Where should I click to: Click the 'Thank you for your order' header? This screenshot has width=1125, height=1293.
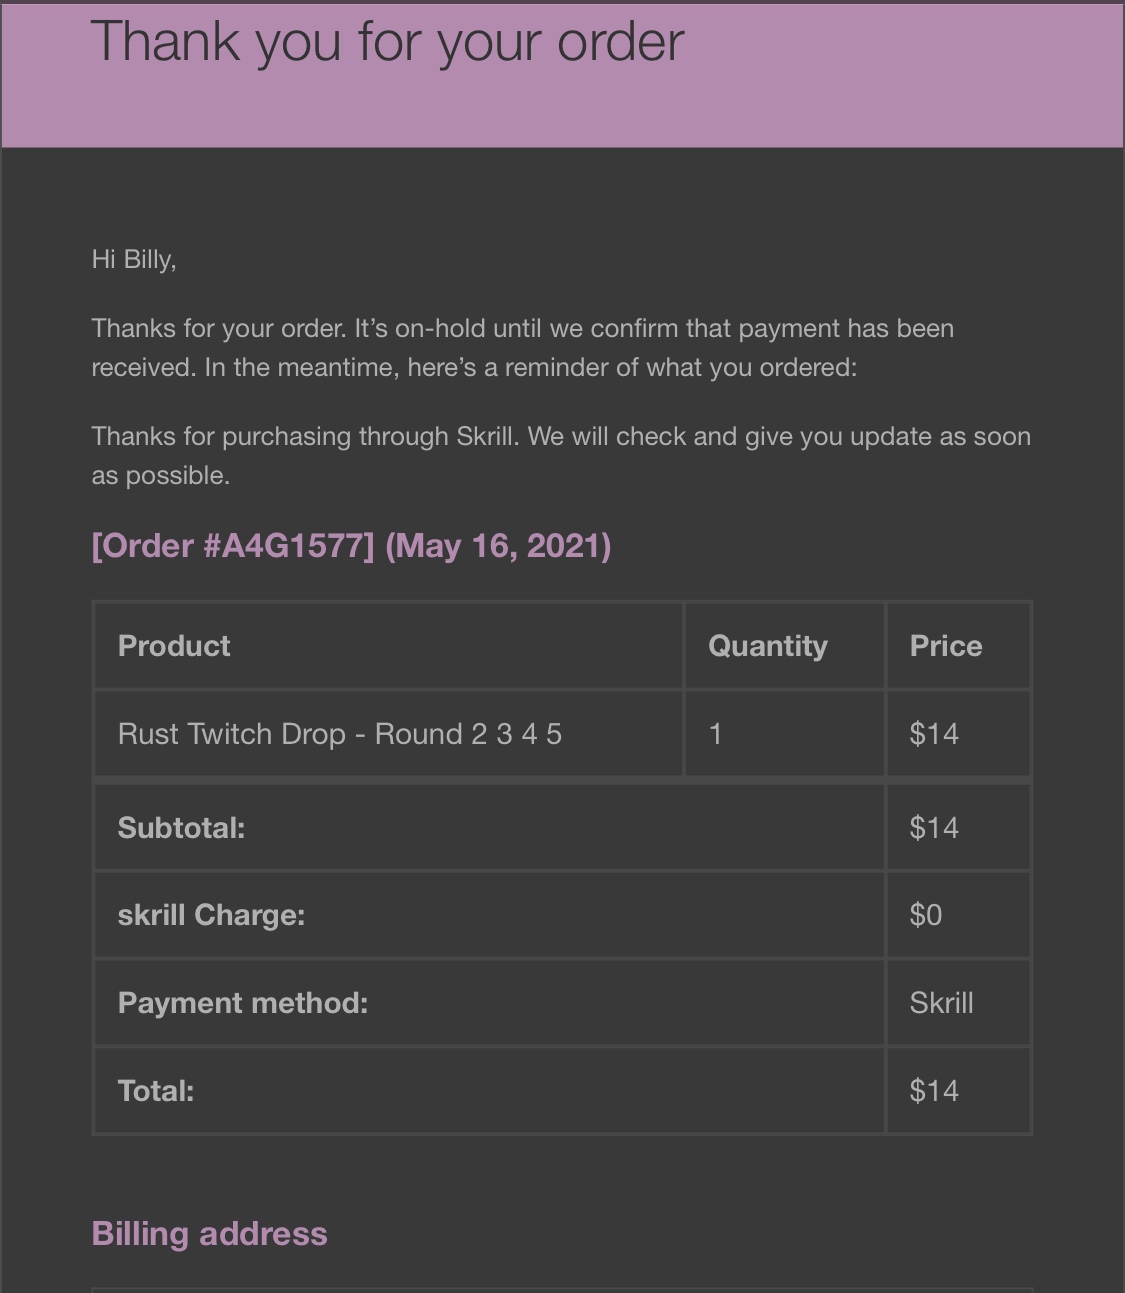pyautogui.click(x=387, y=43)
